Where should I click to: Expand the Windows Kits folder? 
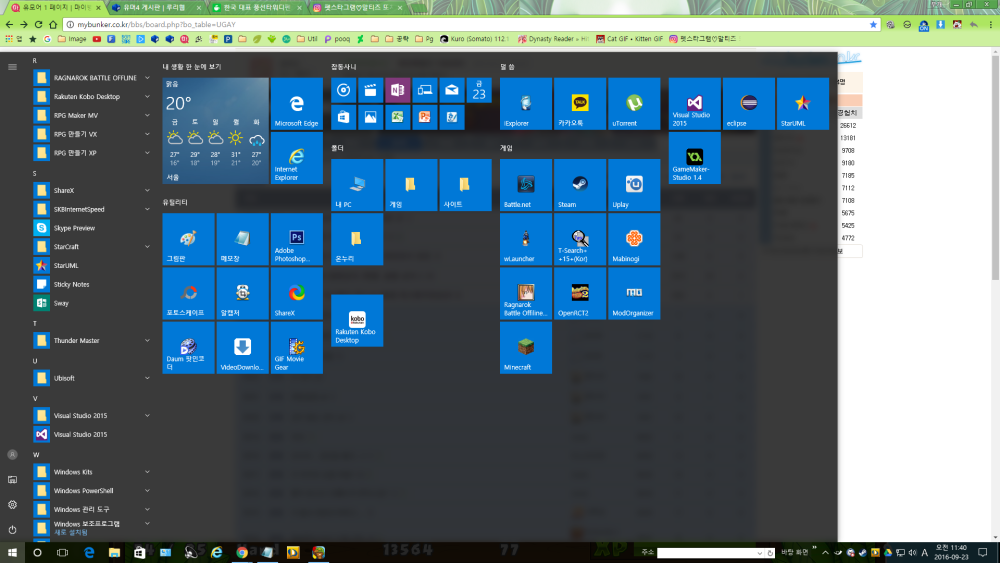[92, 472]
